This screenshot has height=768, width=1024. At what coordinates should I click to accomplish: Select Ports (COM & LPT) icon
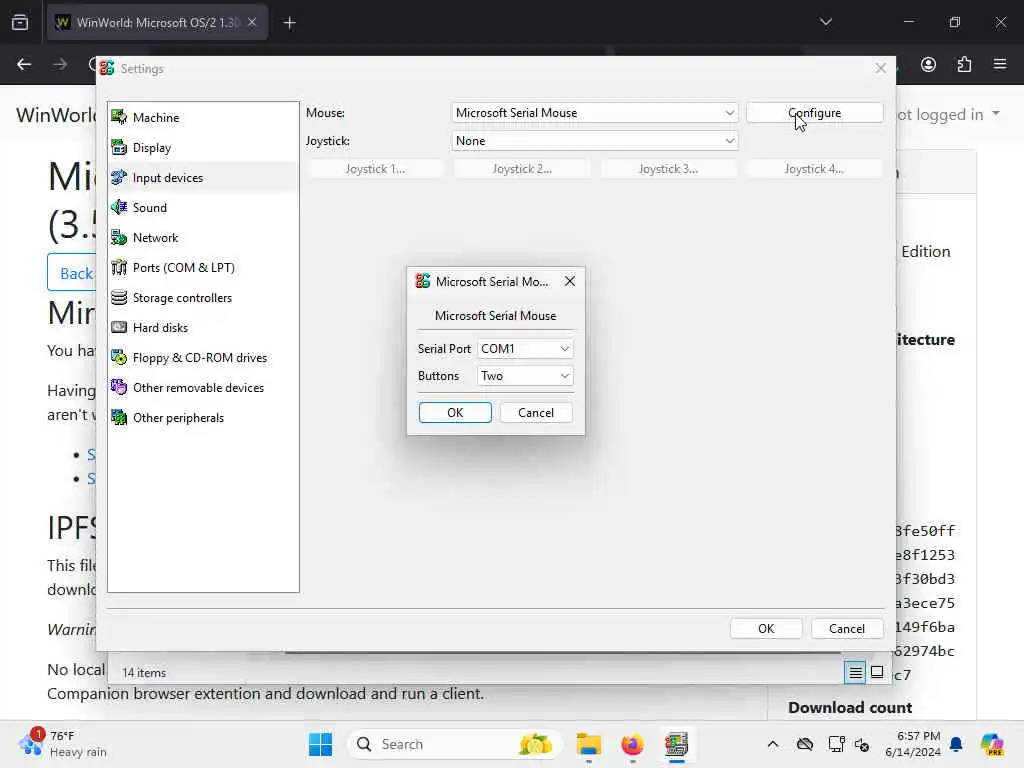click(119, 267)
